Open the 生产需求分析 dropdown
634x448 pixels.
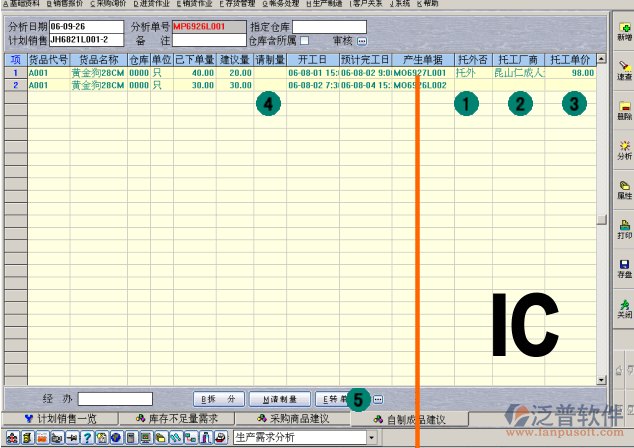pos(372,438)
